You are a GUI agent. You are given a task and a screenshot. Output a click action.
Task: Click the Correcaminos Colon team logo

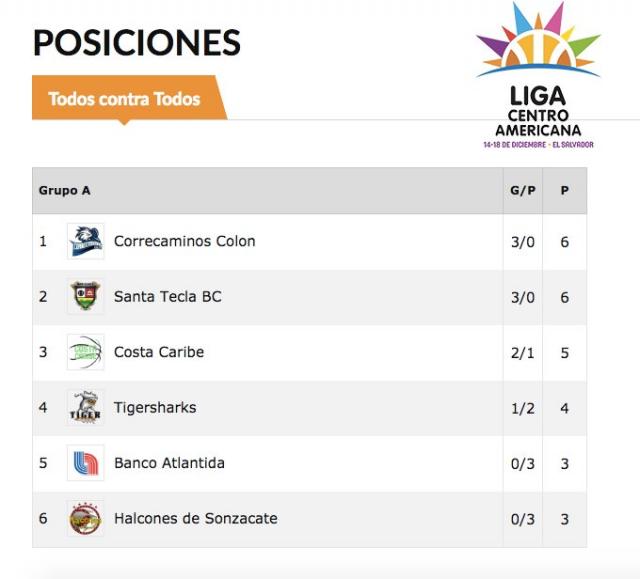click(x=85, y=242)
